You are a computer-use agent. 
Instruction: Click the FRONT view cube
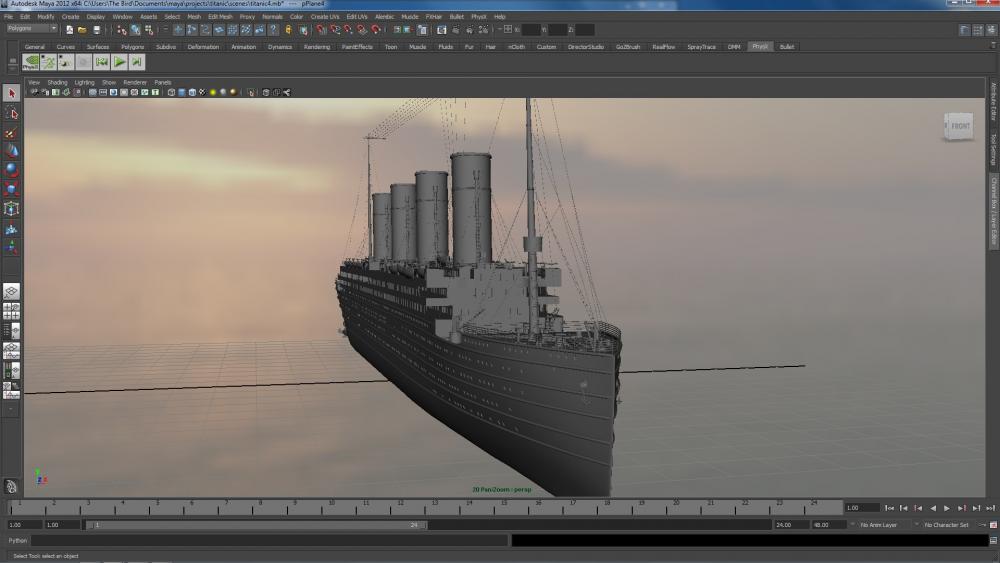tap(959, 127)
